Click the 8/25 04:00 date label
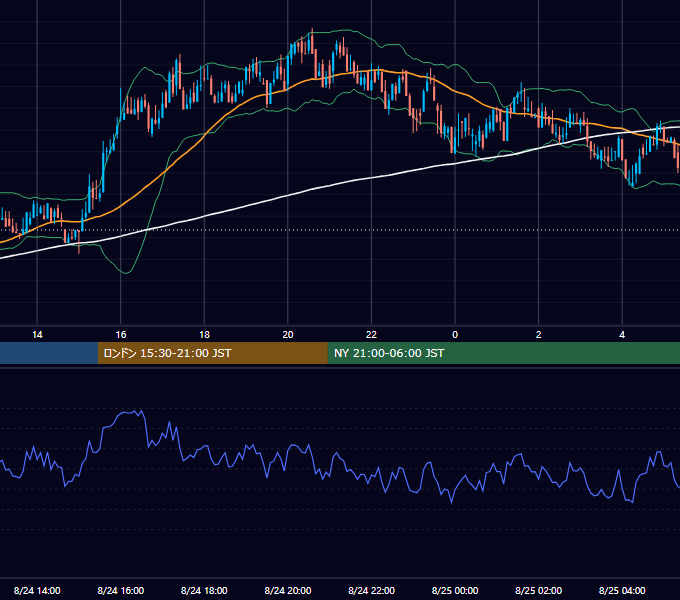This screenshot has height=600, width=680. (x=622, y=590)
